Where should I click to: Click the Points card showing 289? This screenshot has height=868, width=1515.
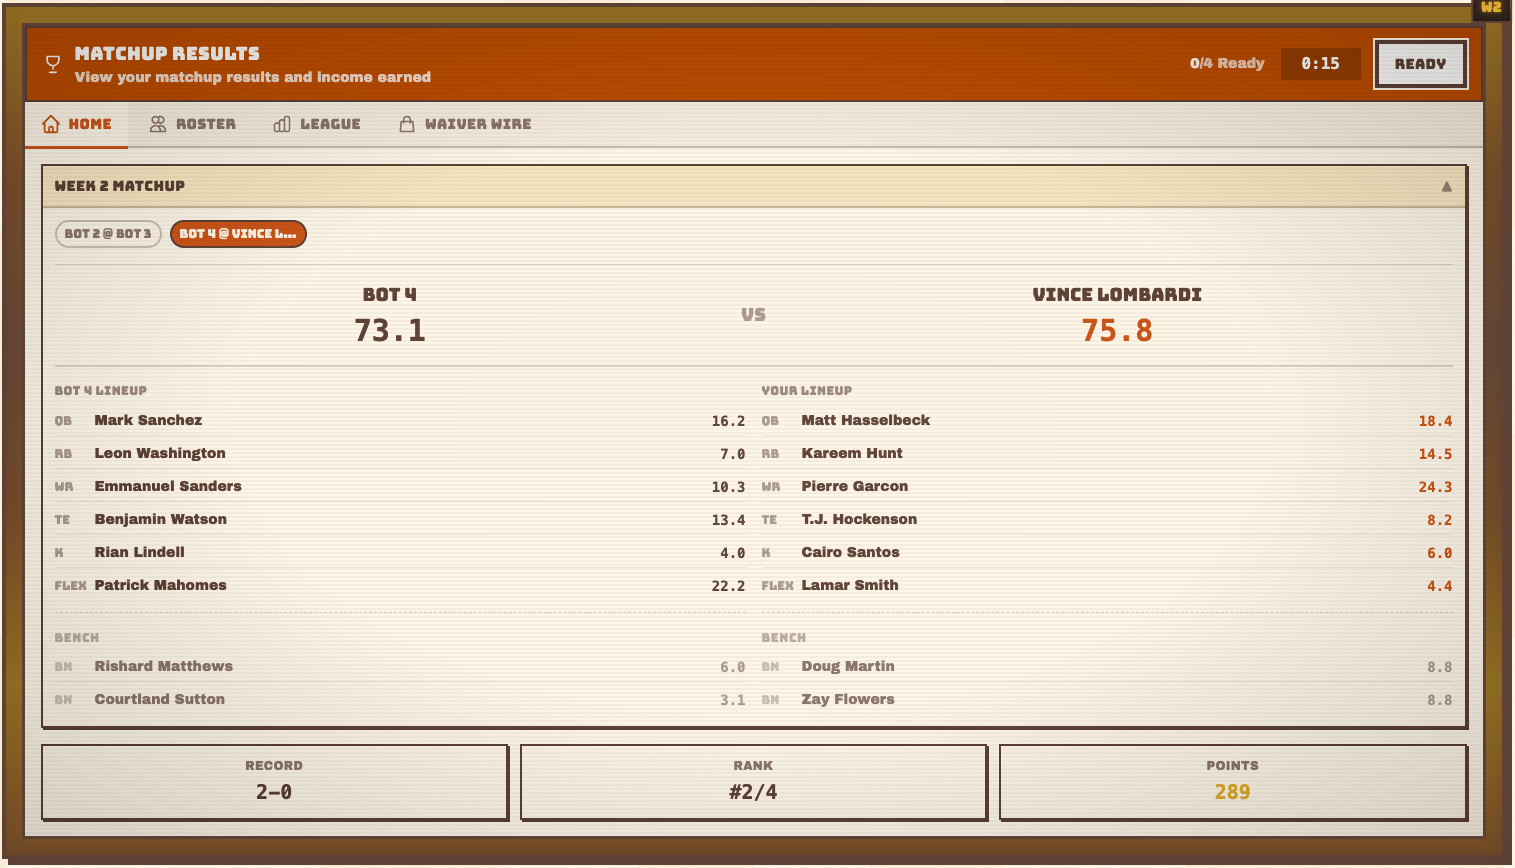pos(1232,782)
